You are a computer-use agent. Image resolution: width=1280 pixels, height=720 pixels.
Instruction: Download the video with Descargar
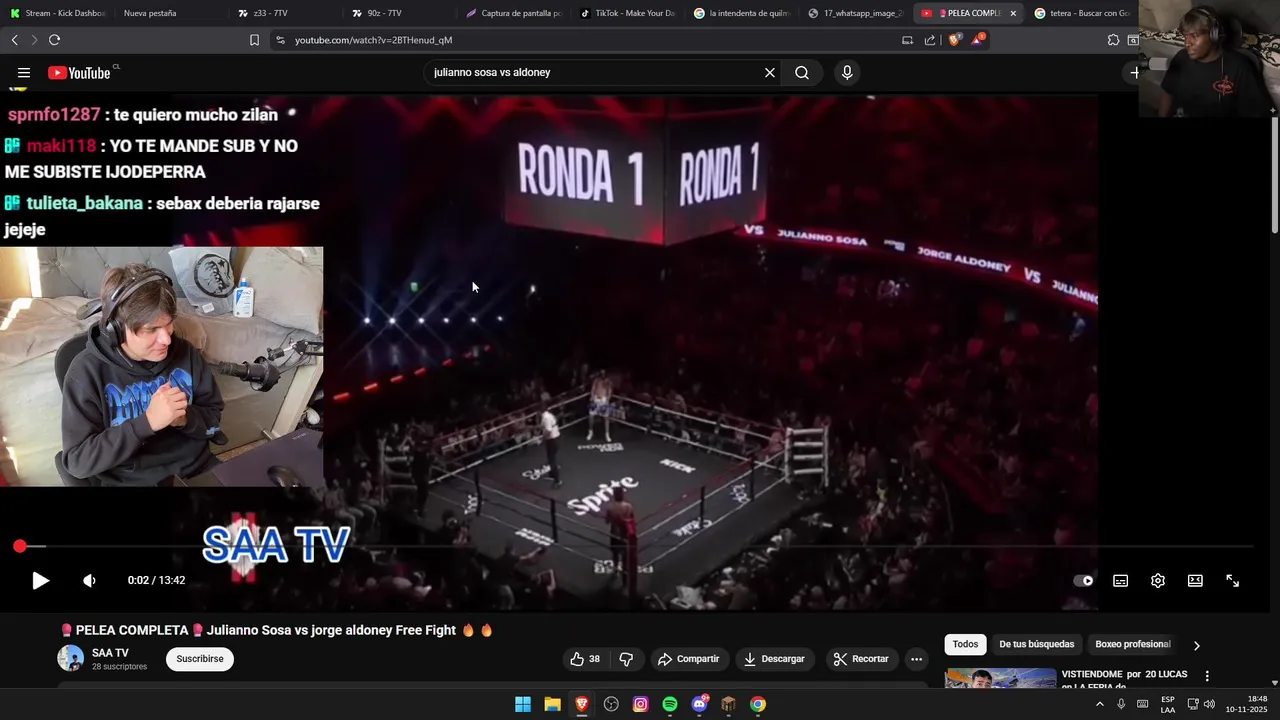[773, 659]
